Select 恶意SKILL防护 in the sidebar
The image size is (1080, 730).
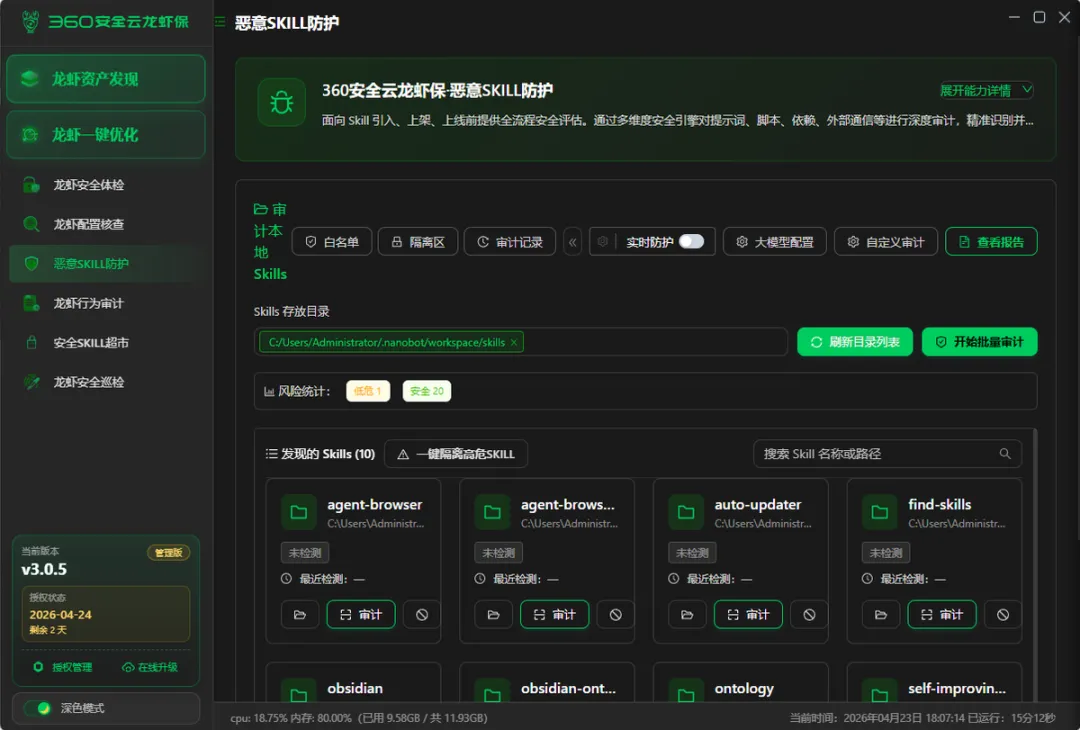click(x=106, y=264)
